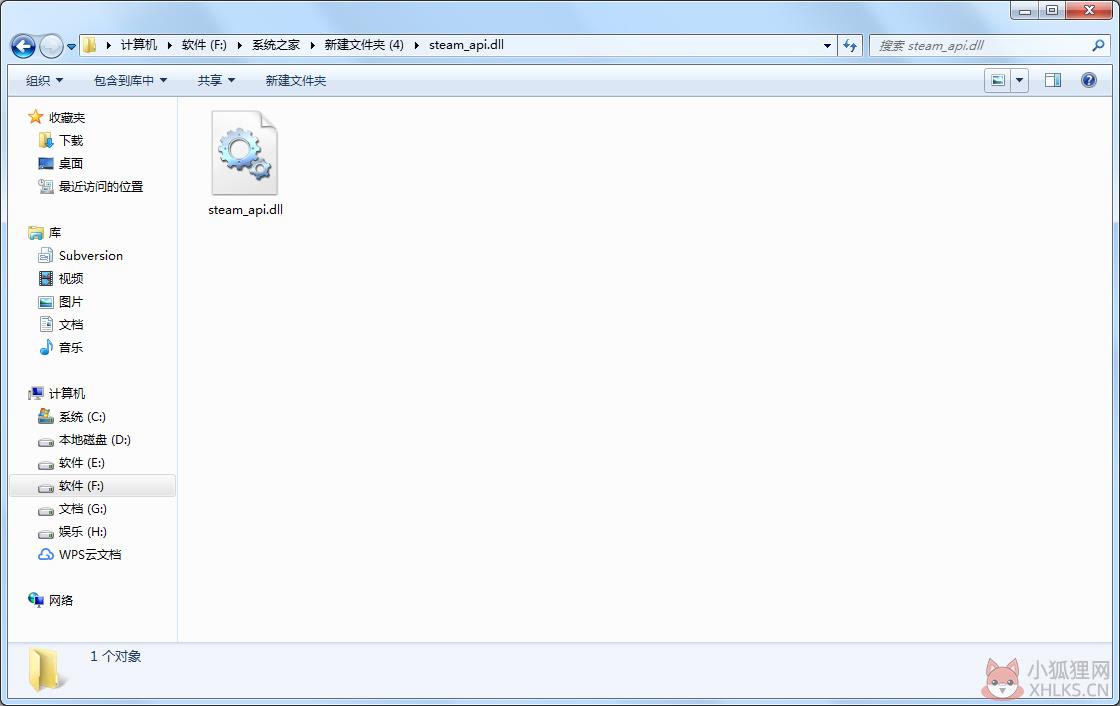Select 新建文件夹 (4) in the breadcrumb

point(364,45)
